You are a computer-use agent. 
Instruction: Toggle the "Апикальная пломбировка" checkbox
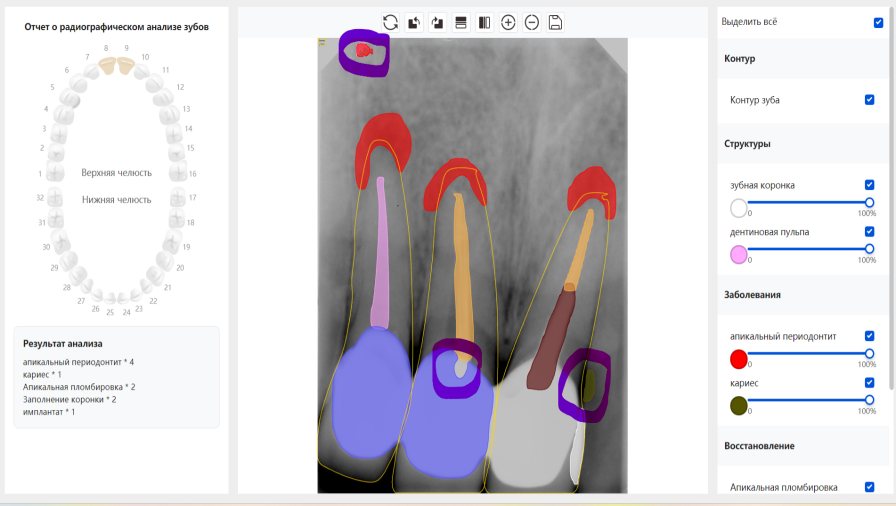tap(869, 487)
